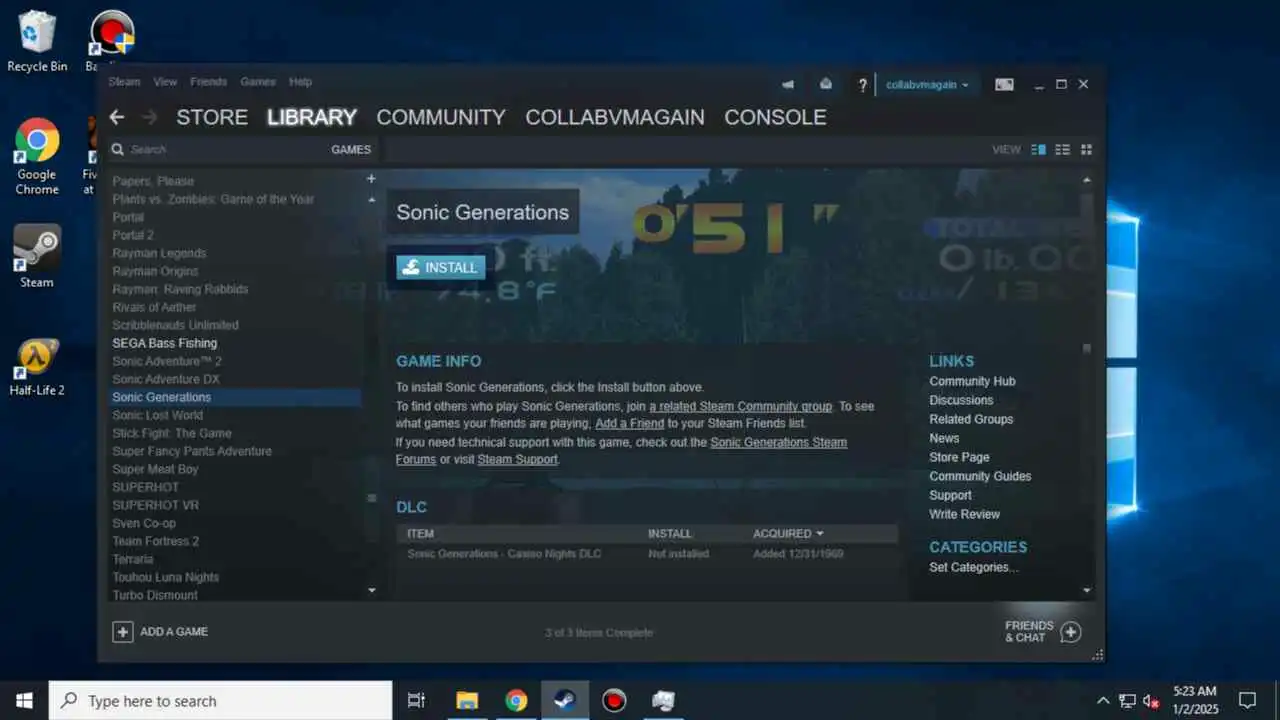Go back with the left arrow in Steam

pyautogui.click(x=117, y=117)
